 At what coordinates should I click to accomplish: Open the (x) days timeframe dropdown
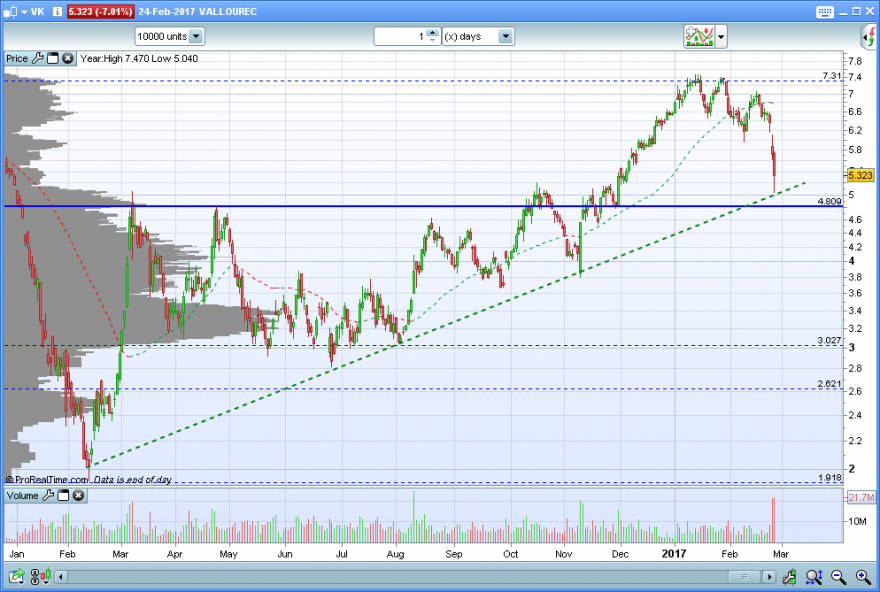(505, 36)
